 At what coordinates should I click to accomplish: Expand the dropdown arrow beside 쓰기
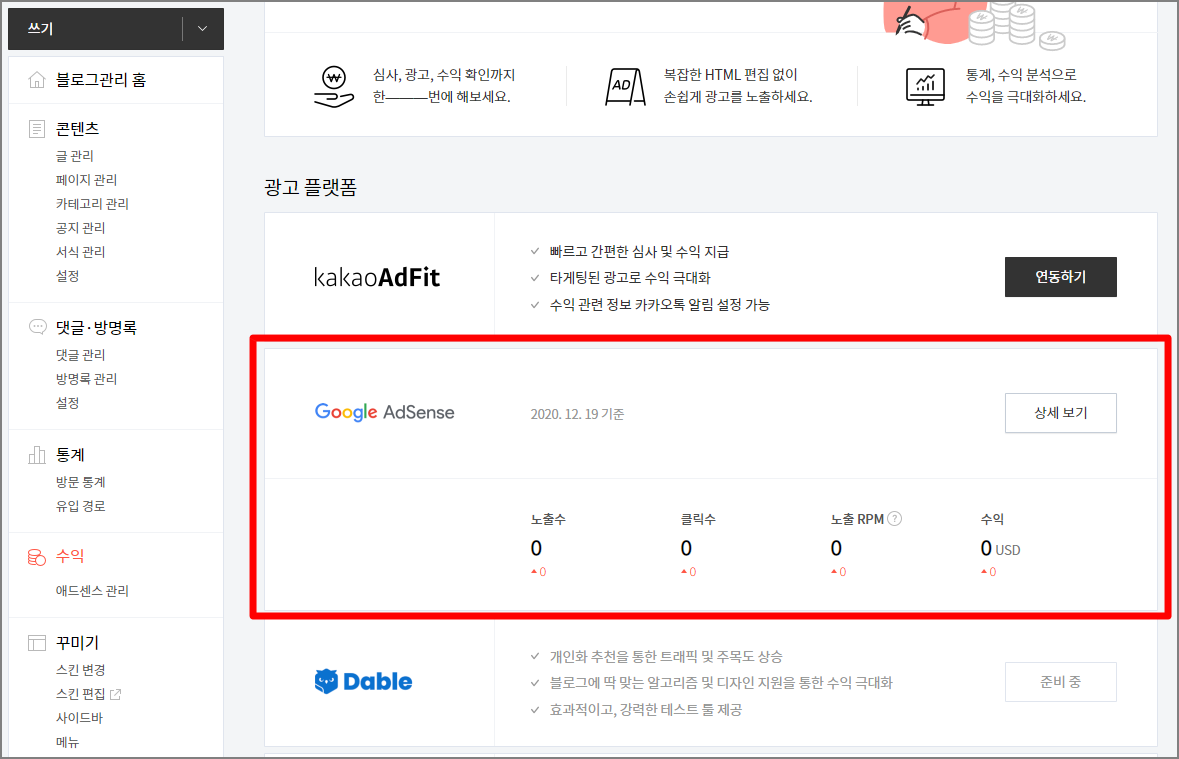202,29
